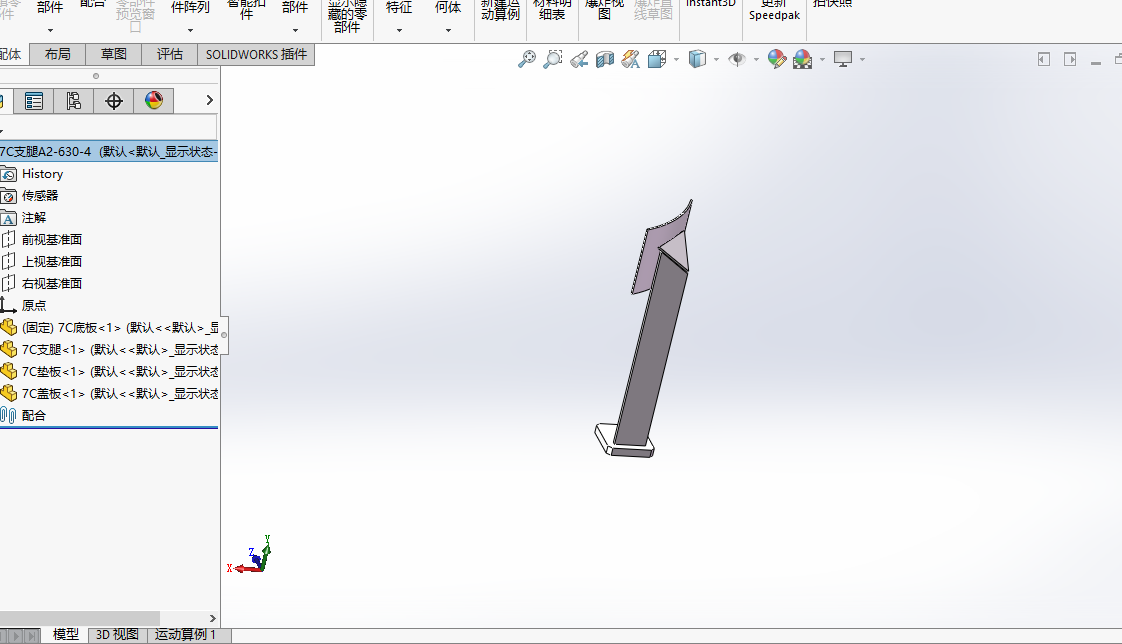Click the Zoom to Fit magnifier icon
This screenshot has width=1122, height=644.
pyautogui.click(x=527, y=59)
